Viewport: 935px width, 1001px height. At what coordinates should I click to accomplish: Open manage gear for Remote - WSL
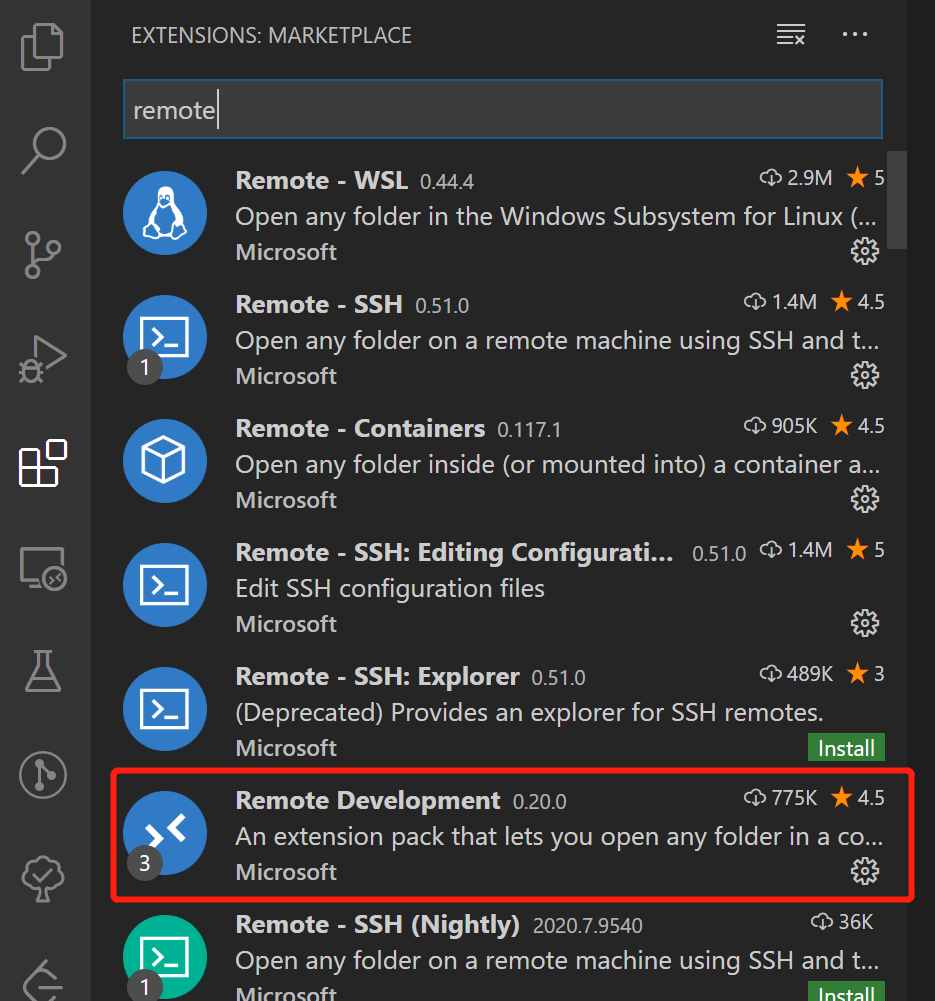click(865, 252)
